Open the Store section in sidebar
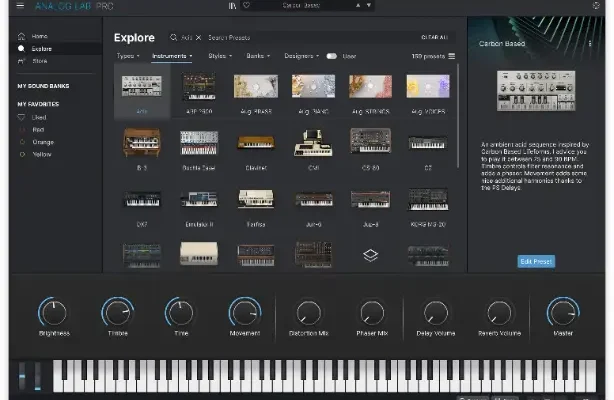Image resolution: width=614 pixels, height=400 pixels. [x=38, y=61]
